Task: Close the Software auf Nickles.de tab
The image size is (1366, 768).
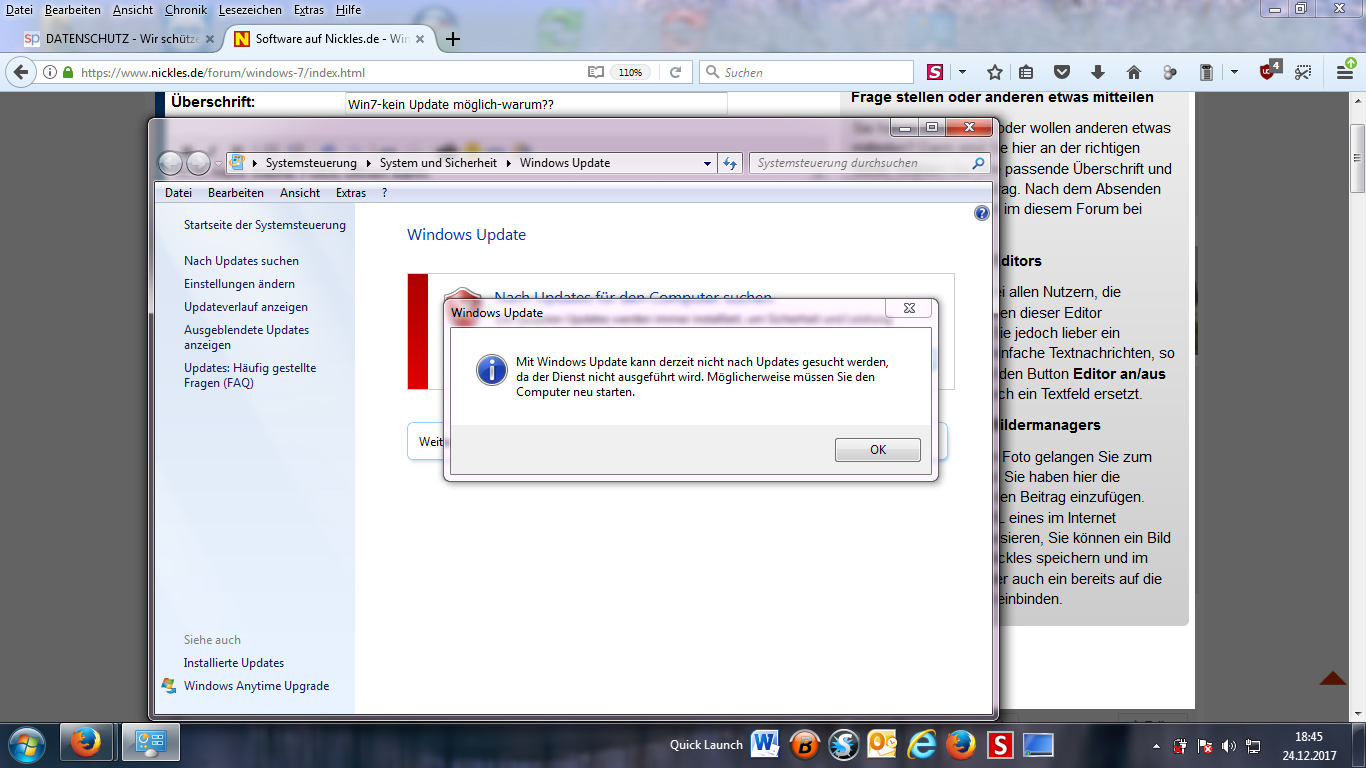Action: pos(420,39)
